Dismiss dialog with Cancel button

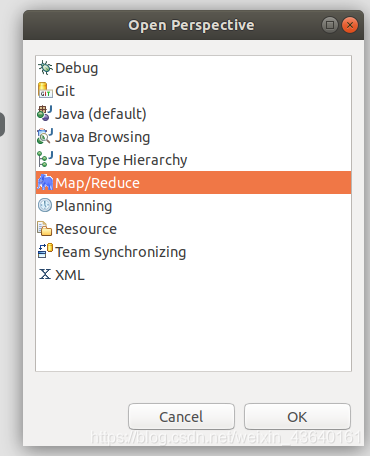[181, 417]
